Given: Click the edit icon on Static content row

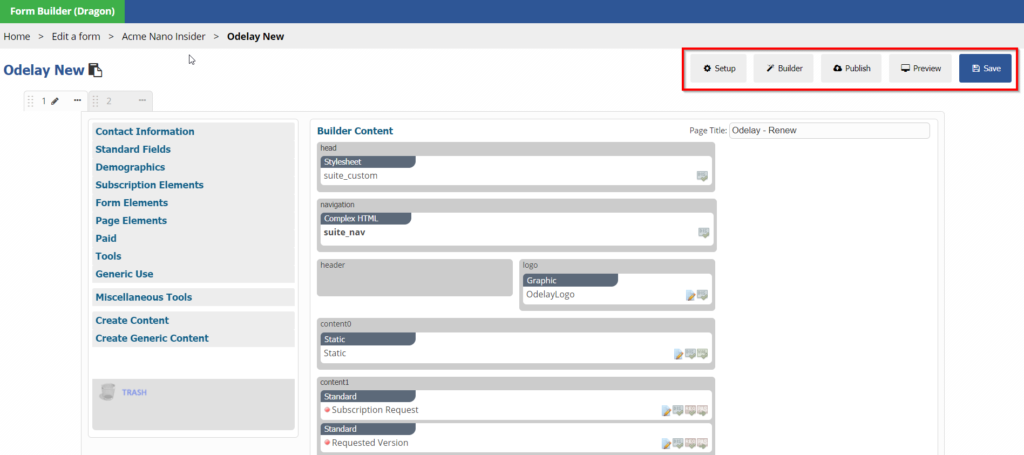Looking at the screenshot, I should click(679, 354).
